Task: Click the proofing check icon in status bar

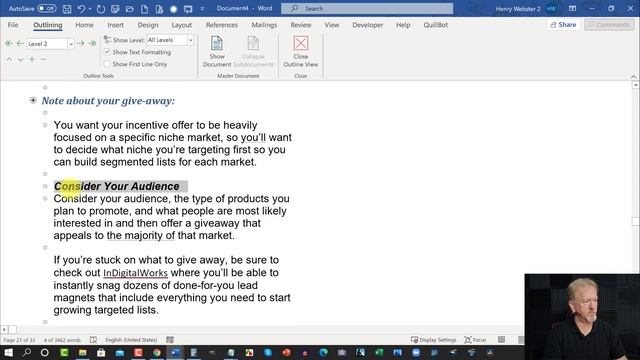Action: 93,340
